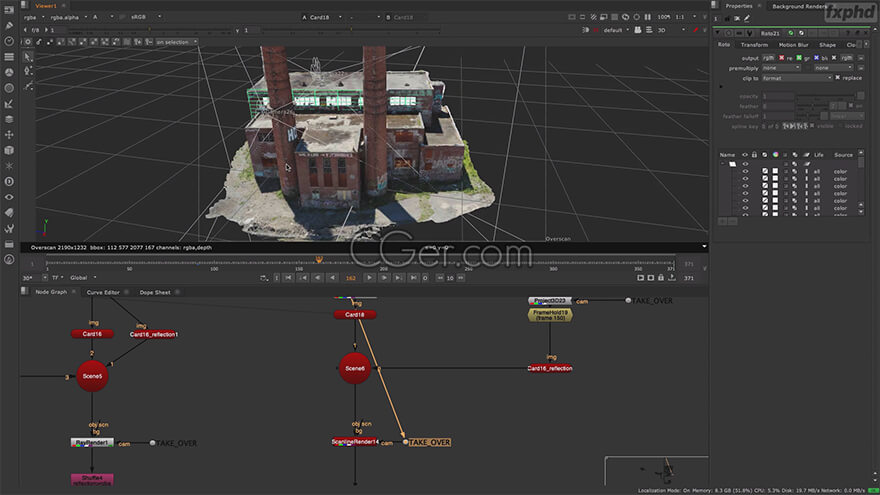Image resolution: width=880 pixels, height=495 pixels.
Task: Toggle the visible checkbox beside spline key
Action: [x=812, y=126]
